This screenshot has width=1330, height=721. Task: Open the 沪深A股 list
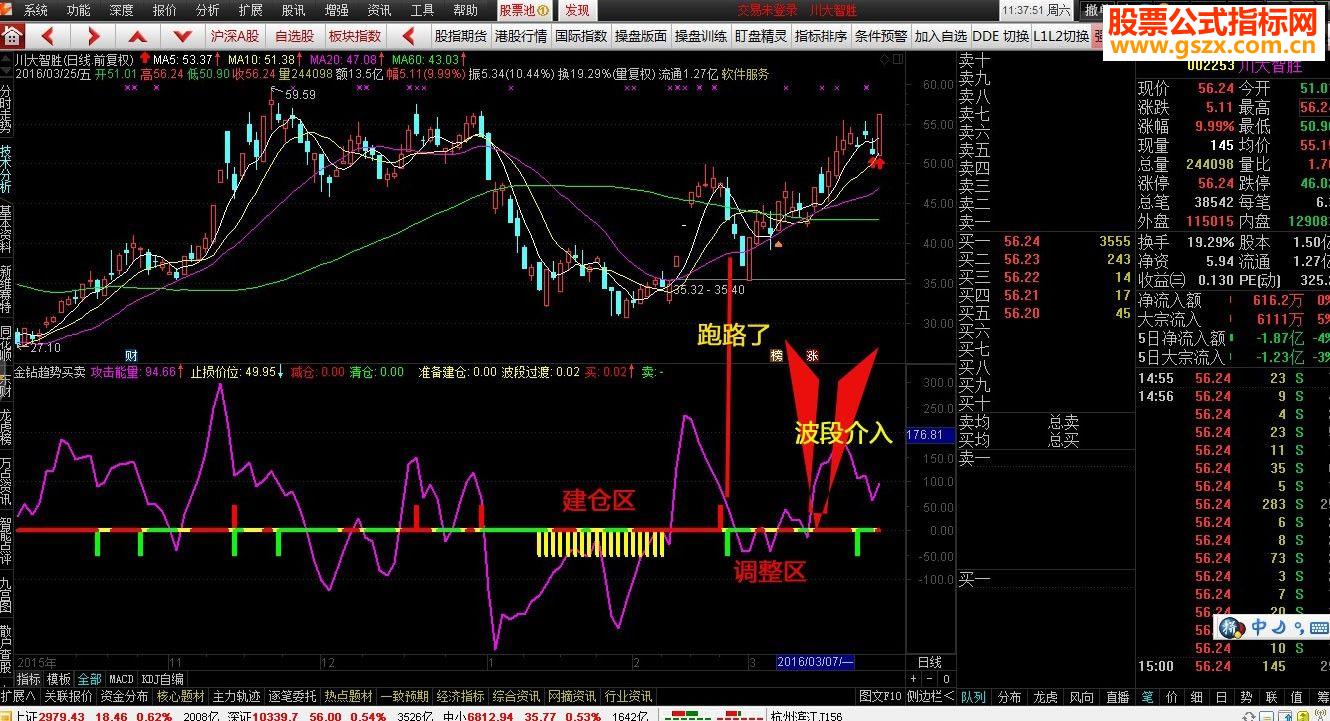pyautogui.click(x=234, y=36)
